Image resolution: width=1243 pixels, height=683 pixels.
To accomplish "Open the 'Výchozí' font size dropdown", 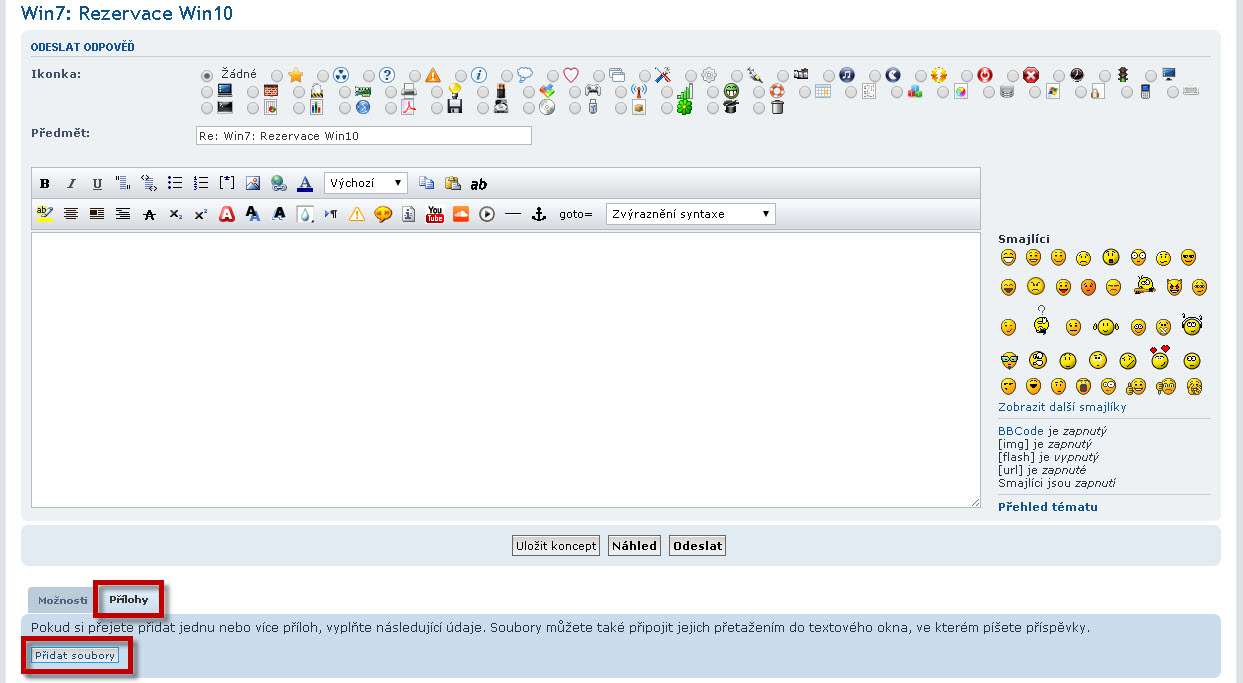I will (x=366, y=183).
